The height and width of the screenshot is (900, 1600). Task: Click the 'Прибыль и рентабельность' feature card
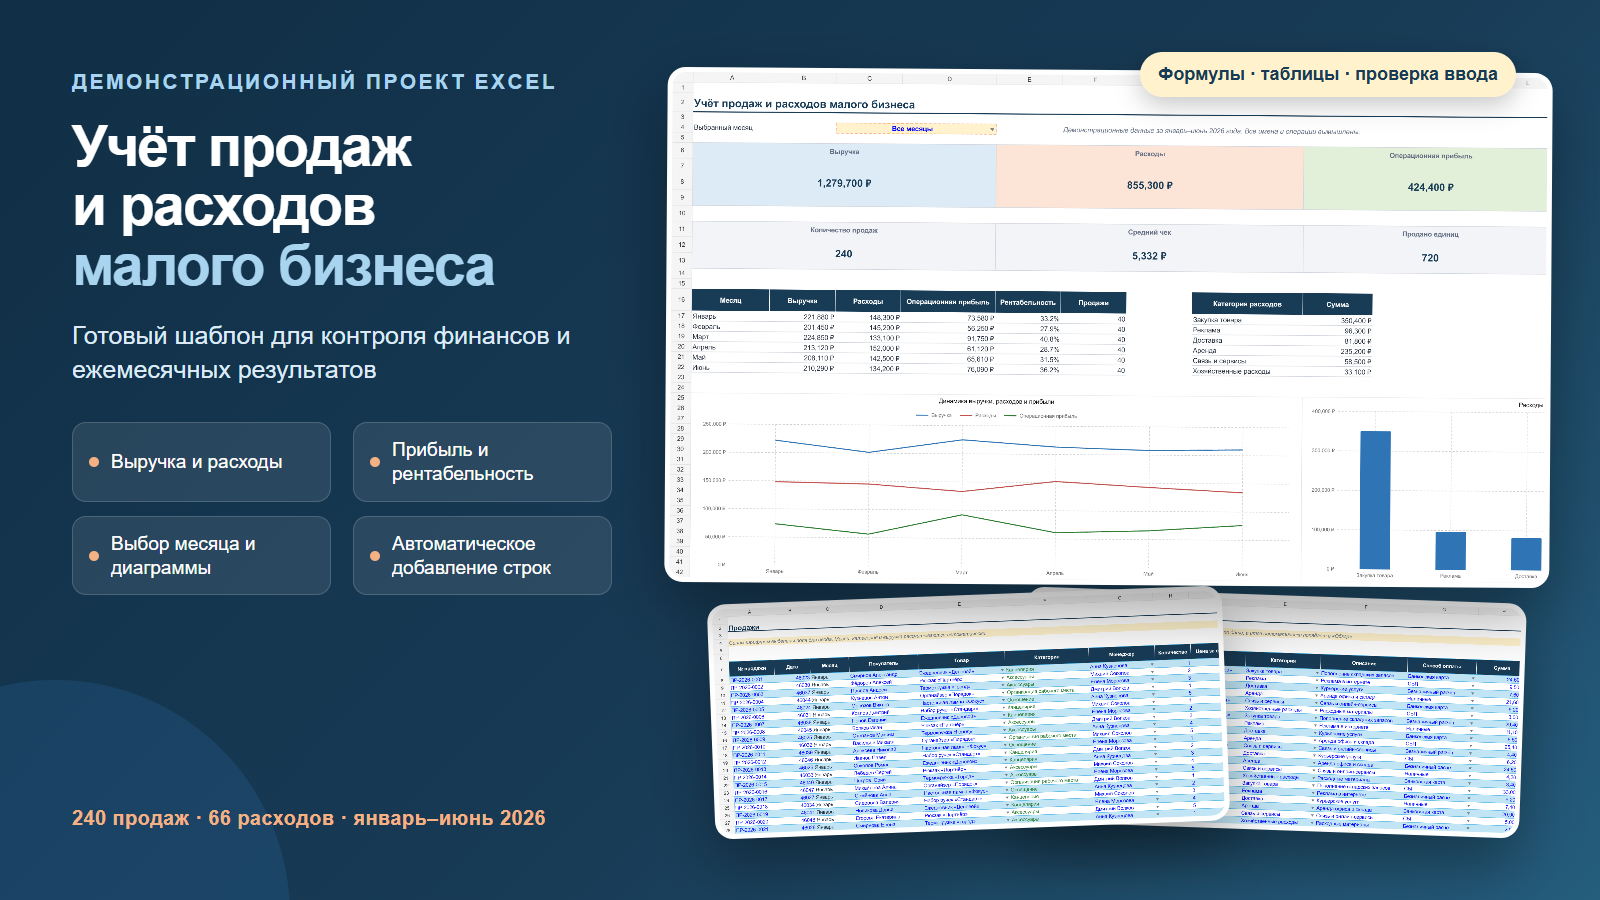pyautogui.click(x=482, y=462)
